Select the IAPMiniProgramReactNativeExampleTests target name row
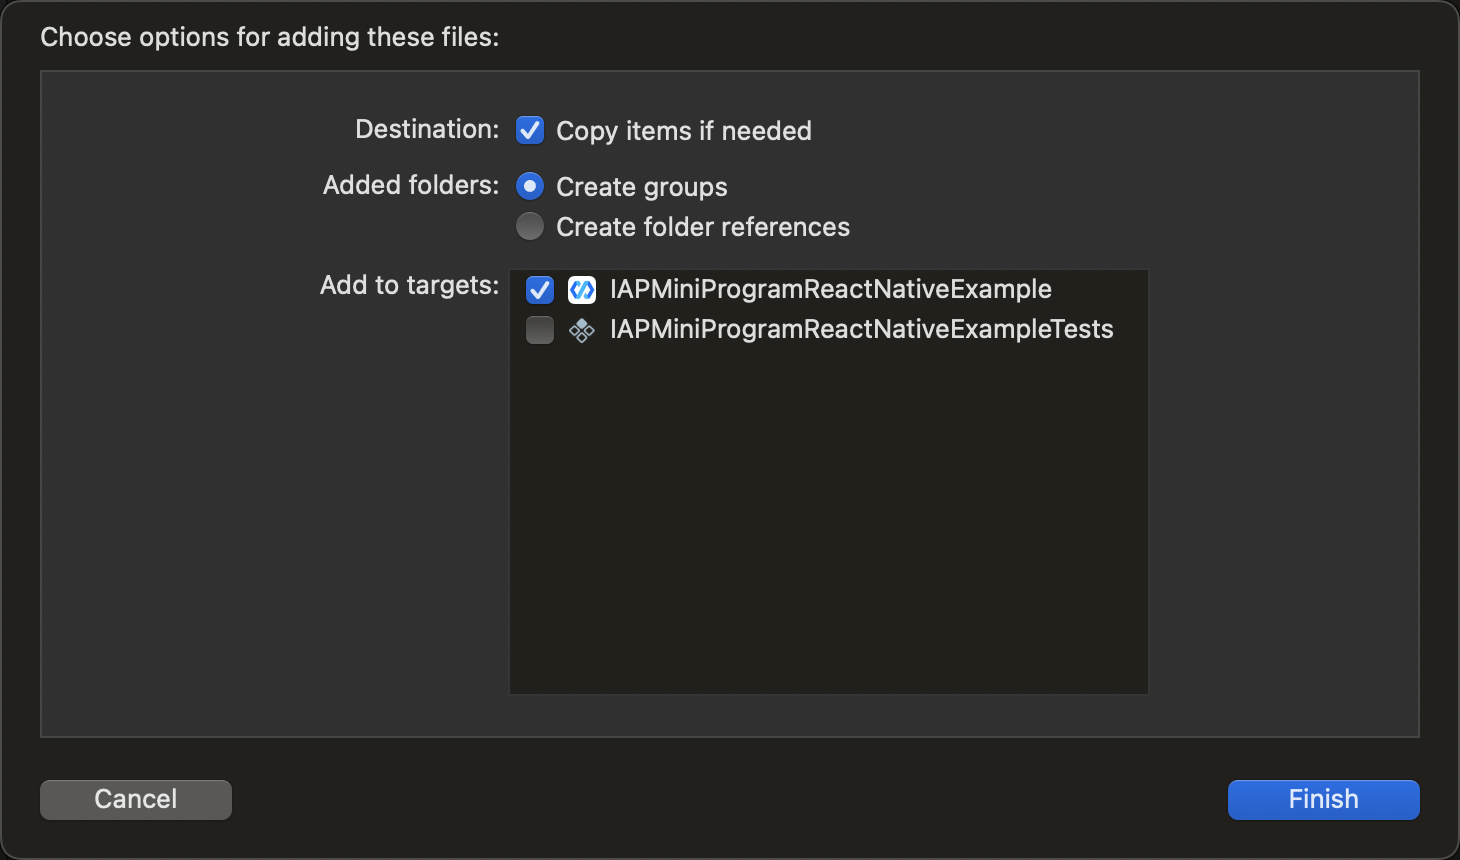Image resolution: width=1460 pixels, height=860 pixels. 861,330
